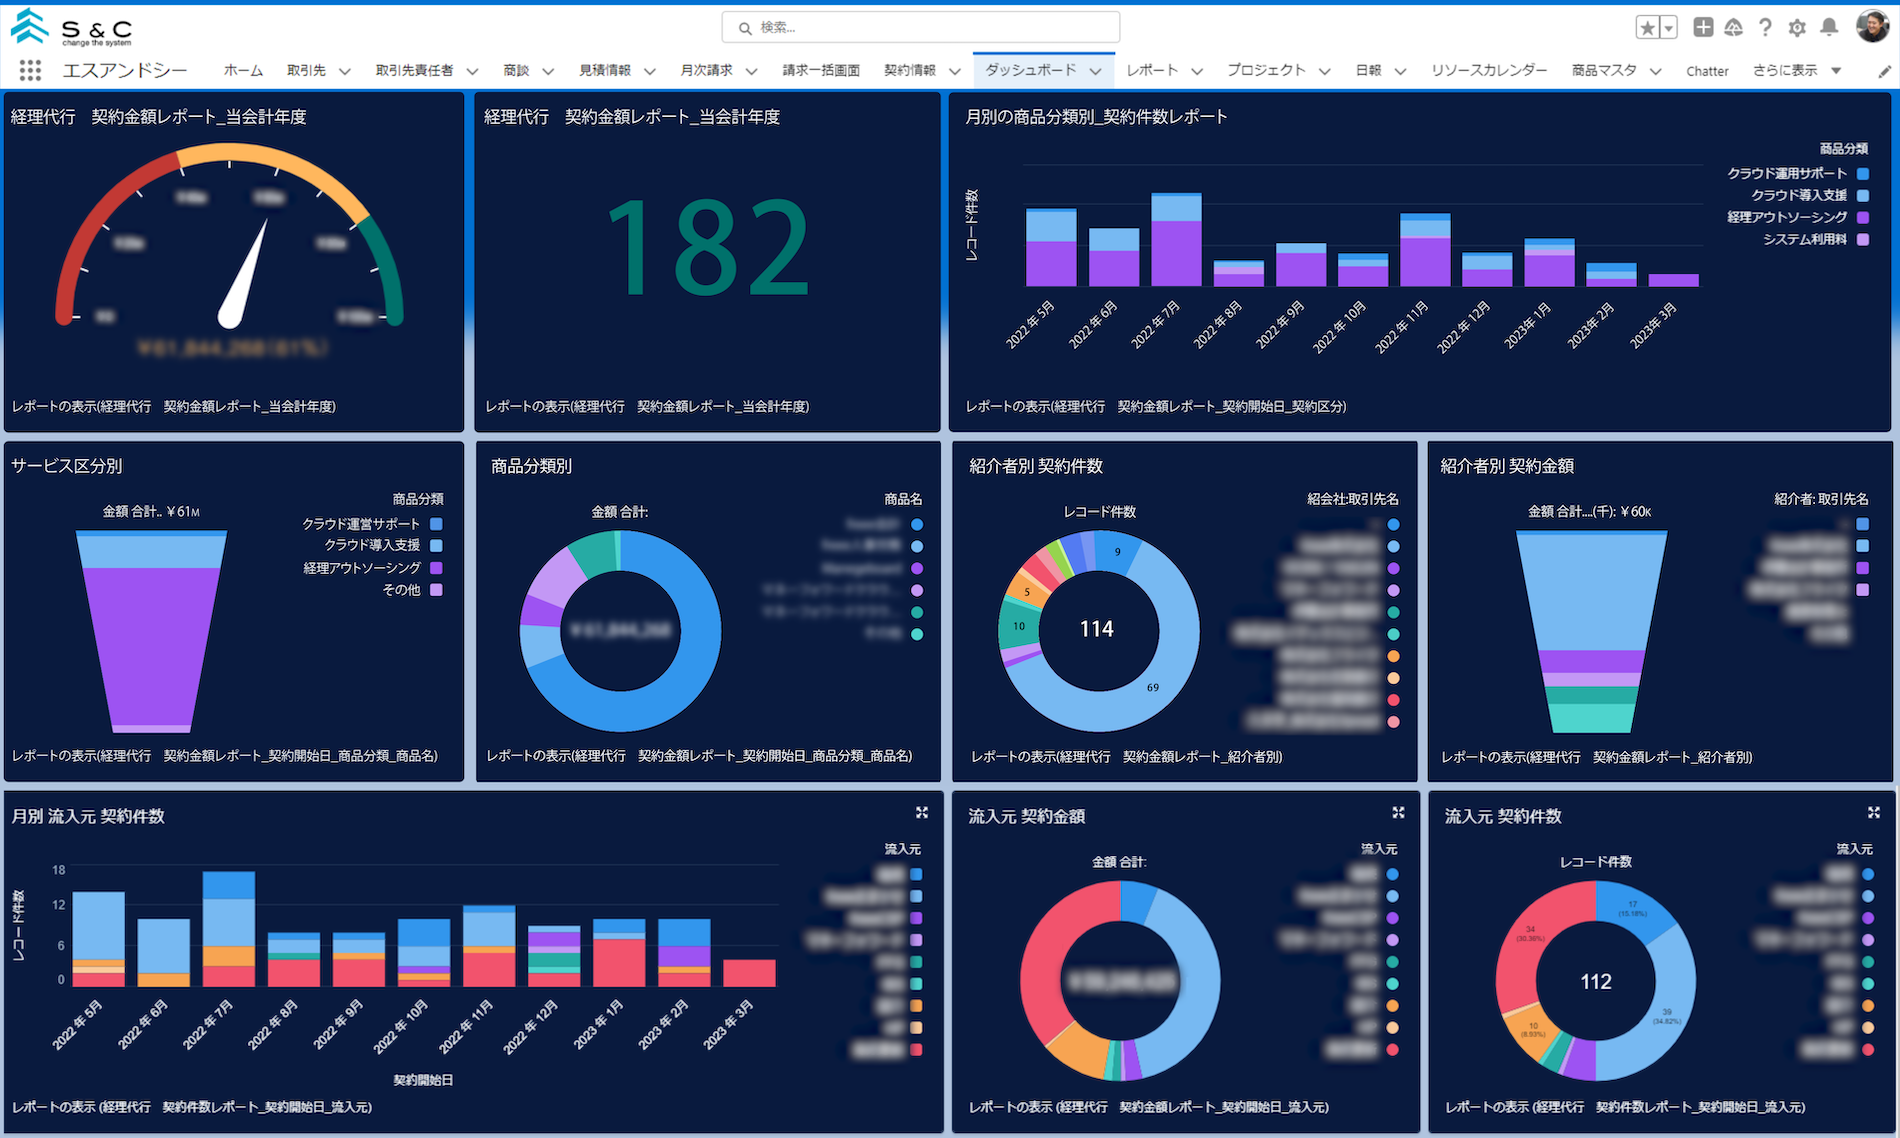The height and width of the screenshot is (1138, 1900).
Task: Expand the 流入元 契約件数 chart
Action: point(1874,813)
